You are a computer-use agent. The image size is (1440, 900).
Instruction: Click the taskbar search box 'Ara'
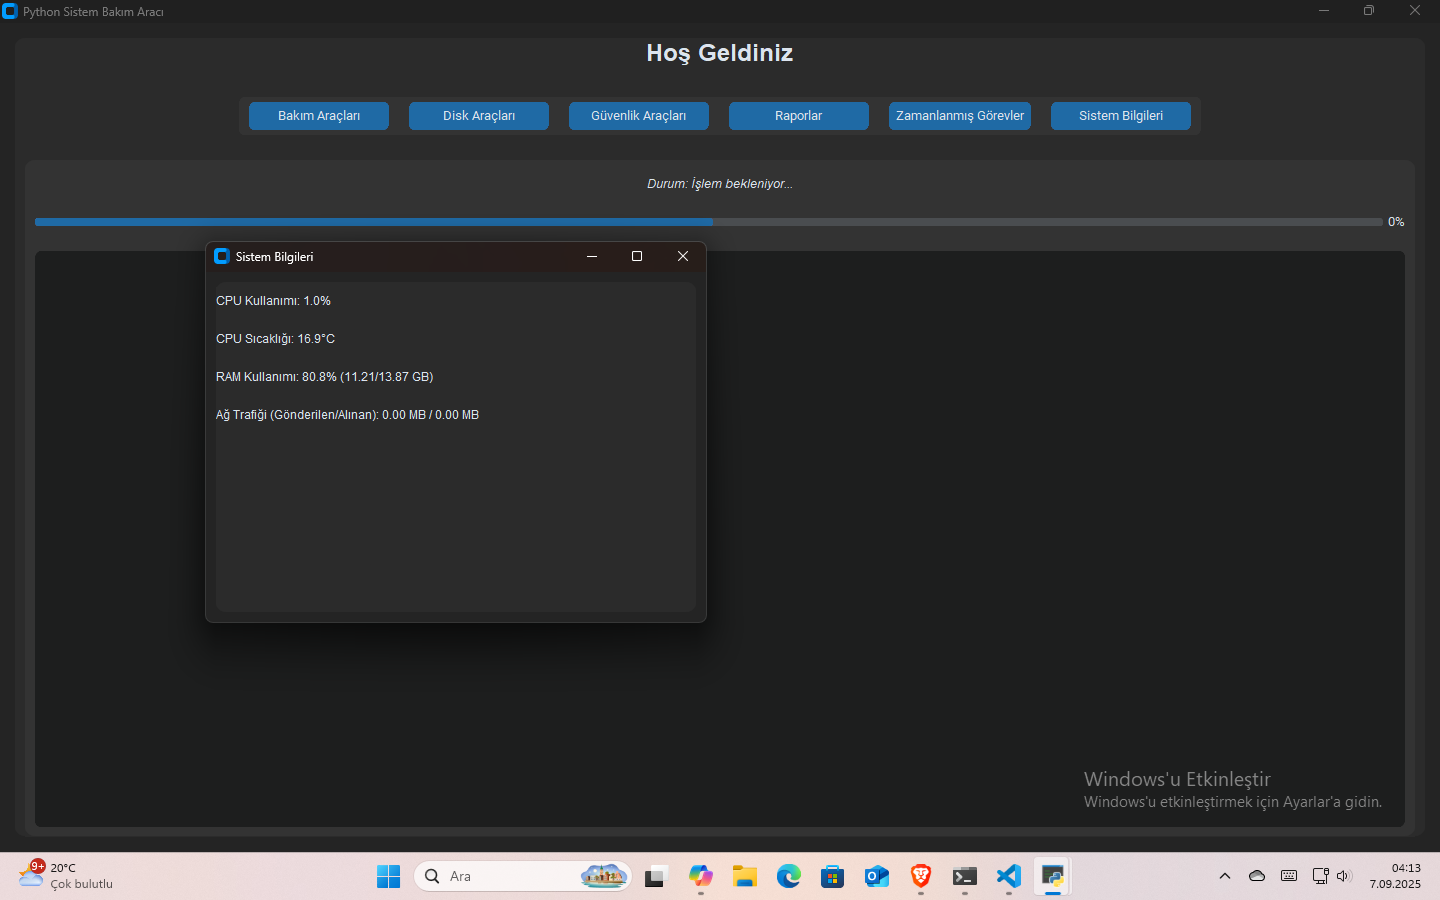pos(523,876)
